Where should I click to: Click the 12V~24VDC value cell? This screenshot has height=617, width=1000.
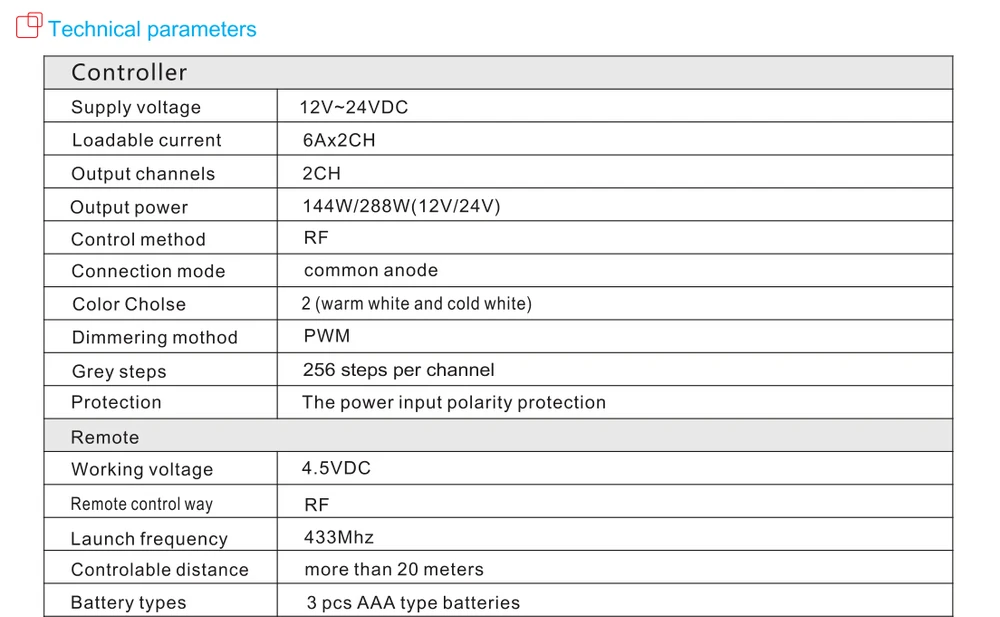(x=615, y=107)
